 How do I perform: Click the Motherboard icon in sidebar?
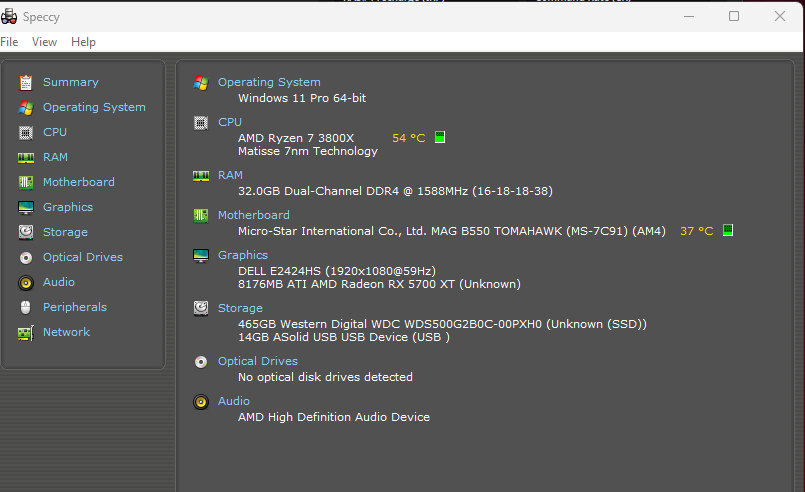[x=26, y=182]
